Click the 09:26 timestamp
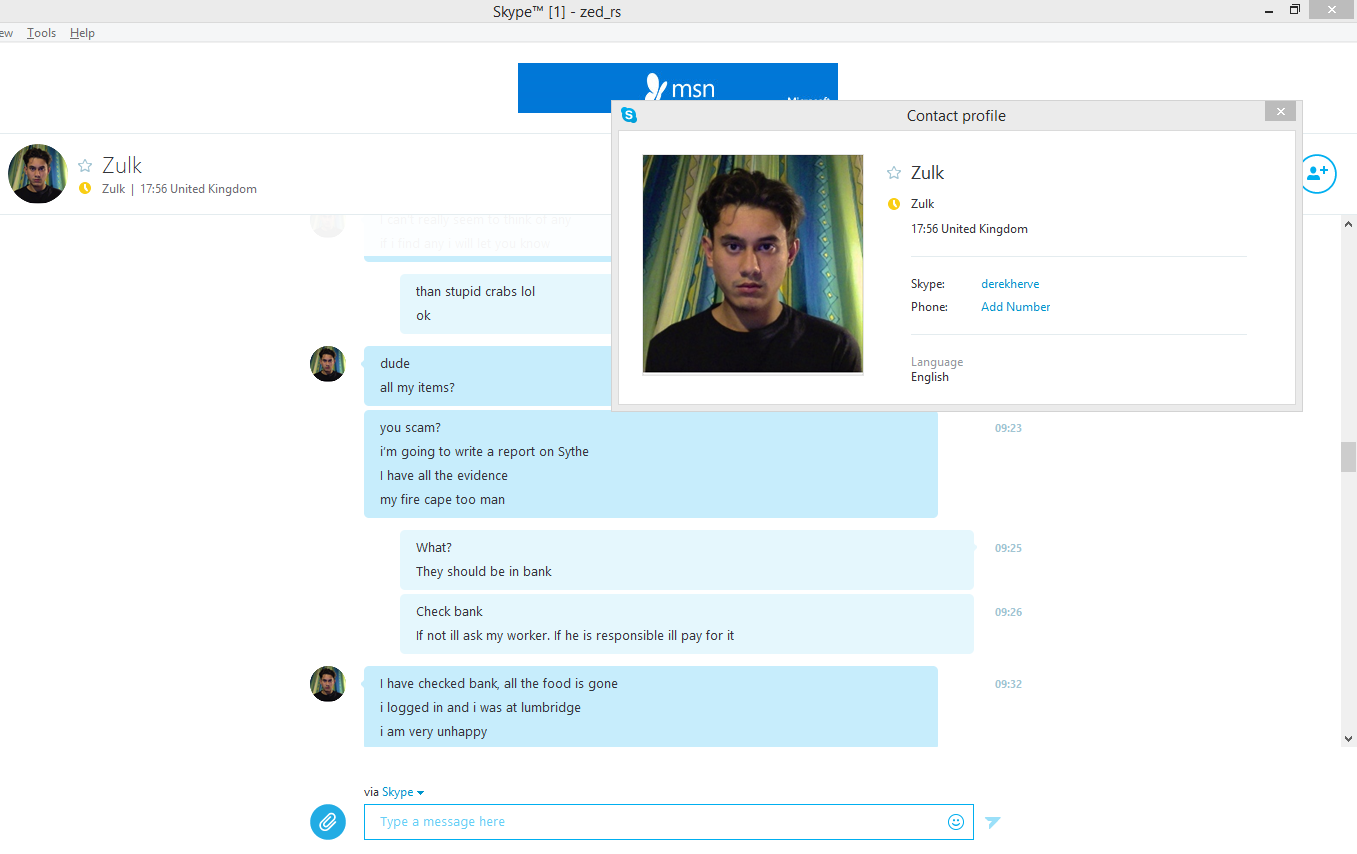This screenshot has width=1357, height=854. tap(1008, 612)
